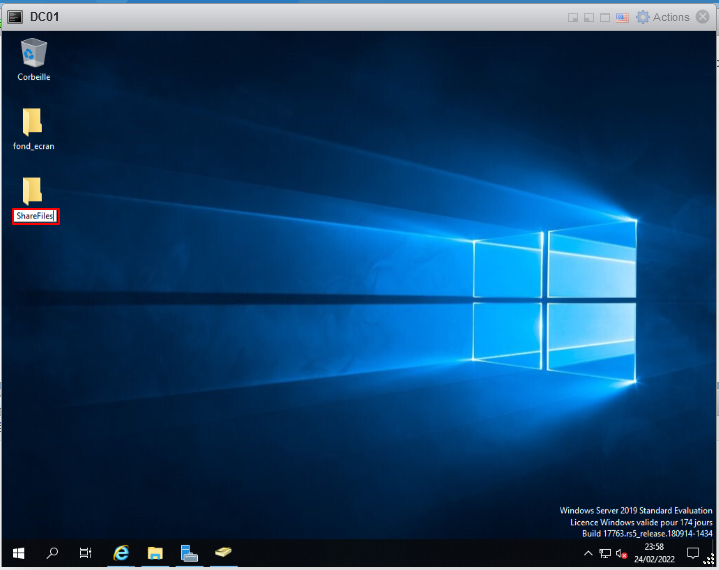
Task: Open Server Manager from the taskbar
Action: point(189,553)
